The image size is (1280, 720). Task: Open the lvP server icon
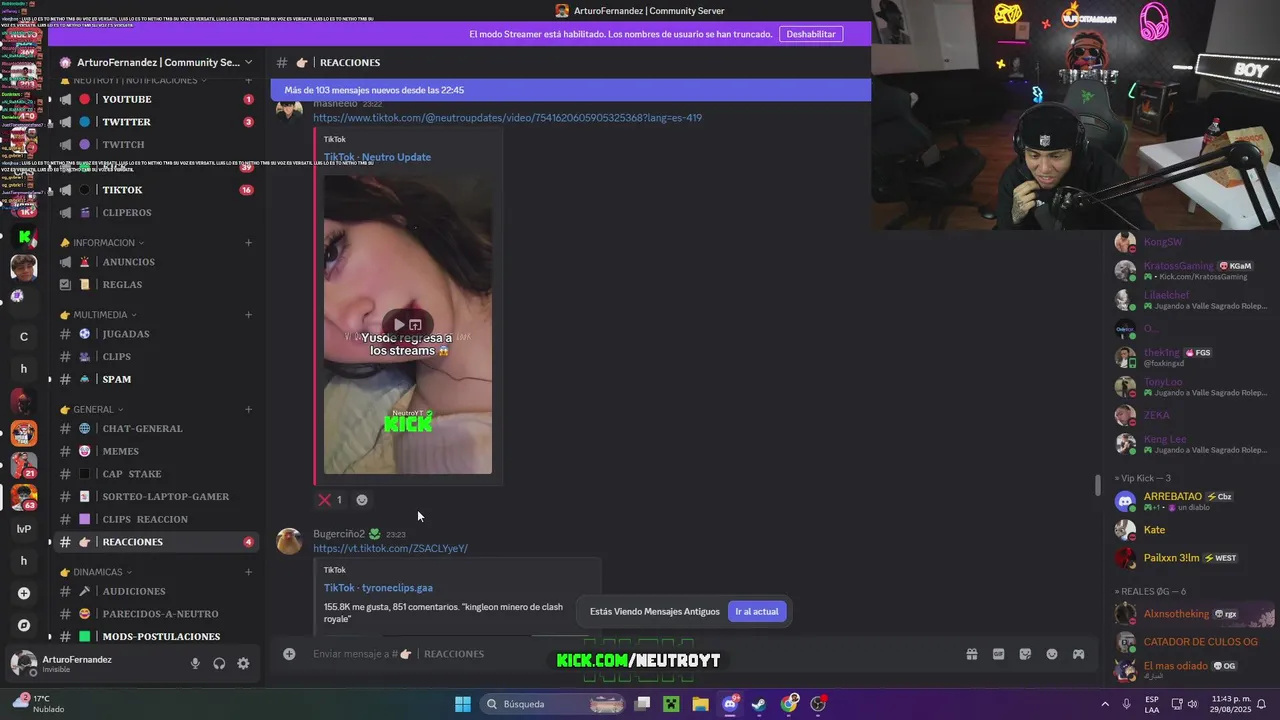(24, 529)
